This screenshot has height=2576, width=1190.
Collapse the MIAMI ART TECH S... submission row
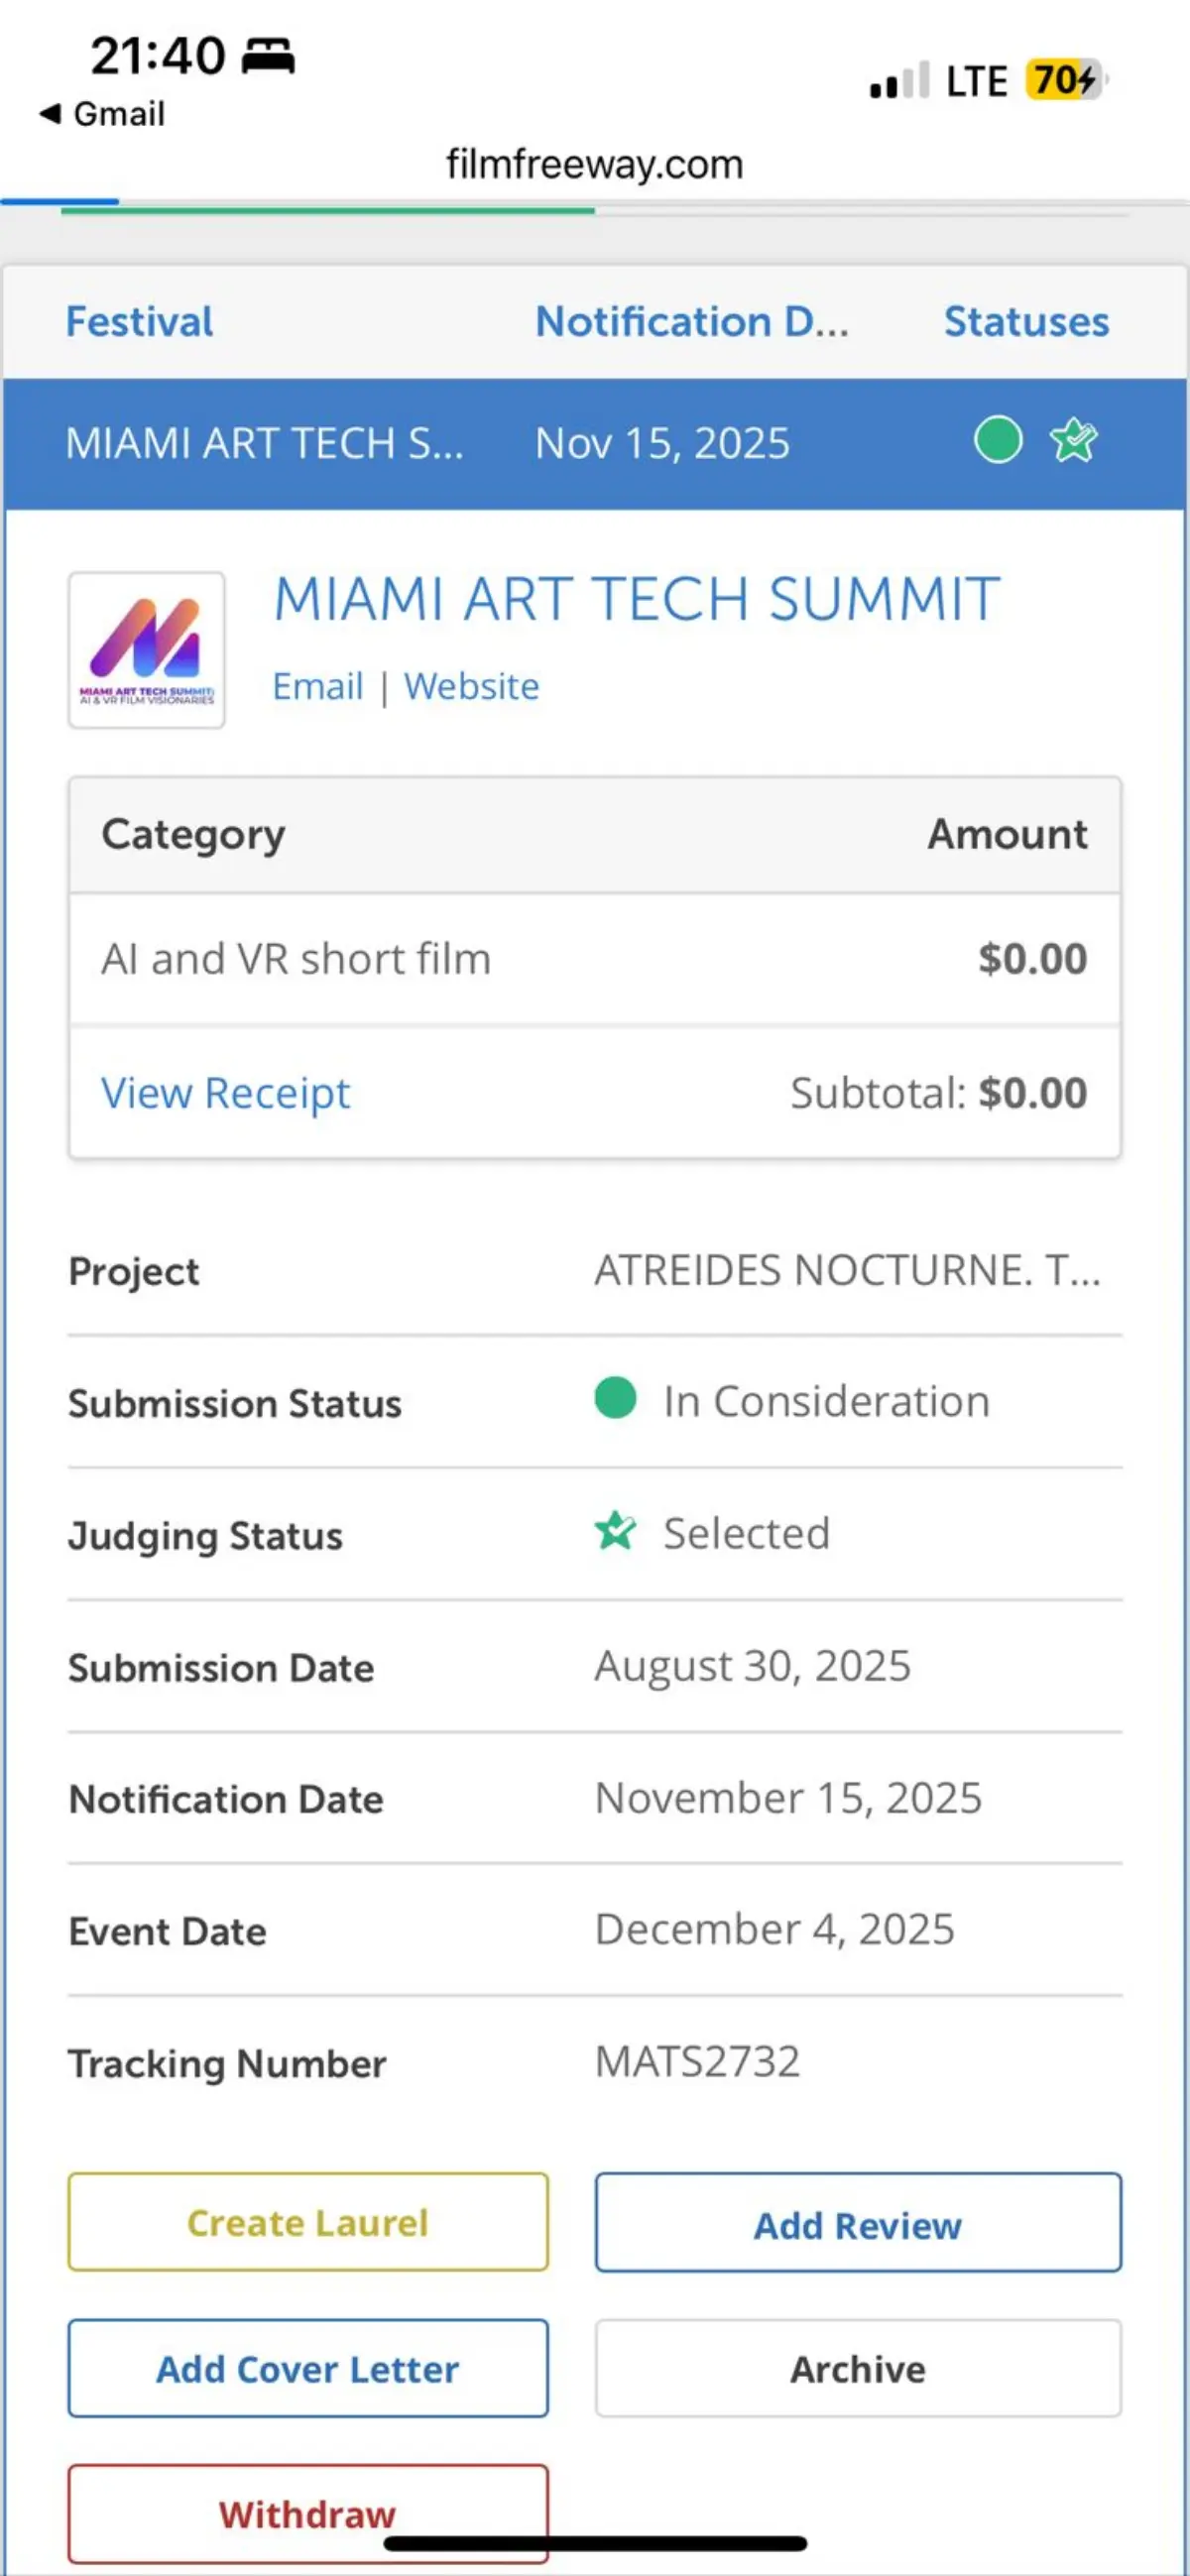595,444
